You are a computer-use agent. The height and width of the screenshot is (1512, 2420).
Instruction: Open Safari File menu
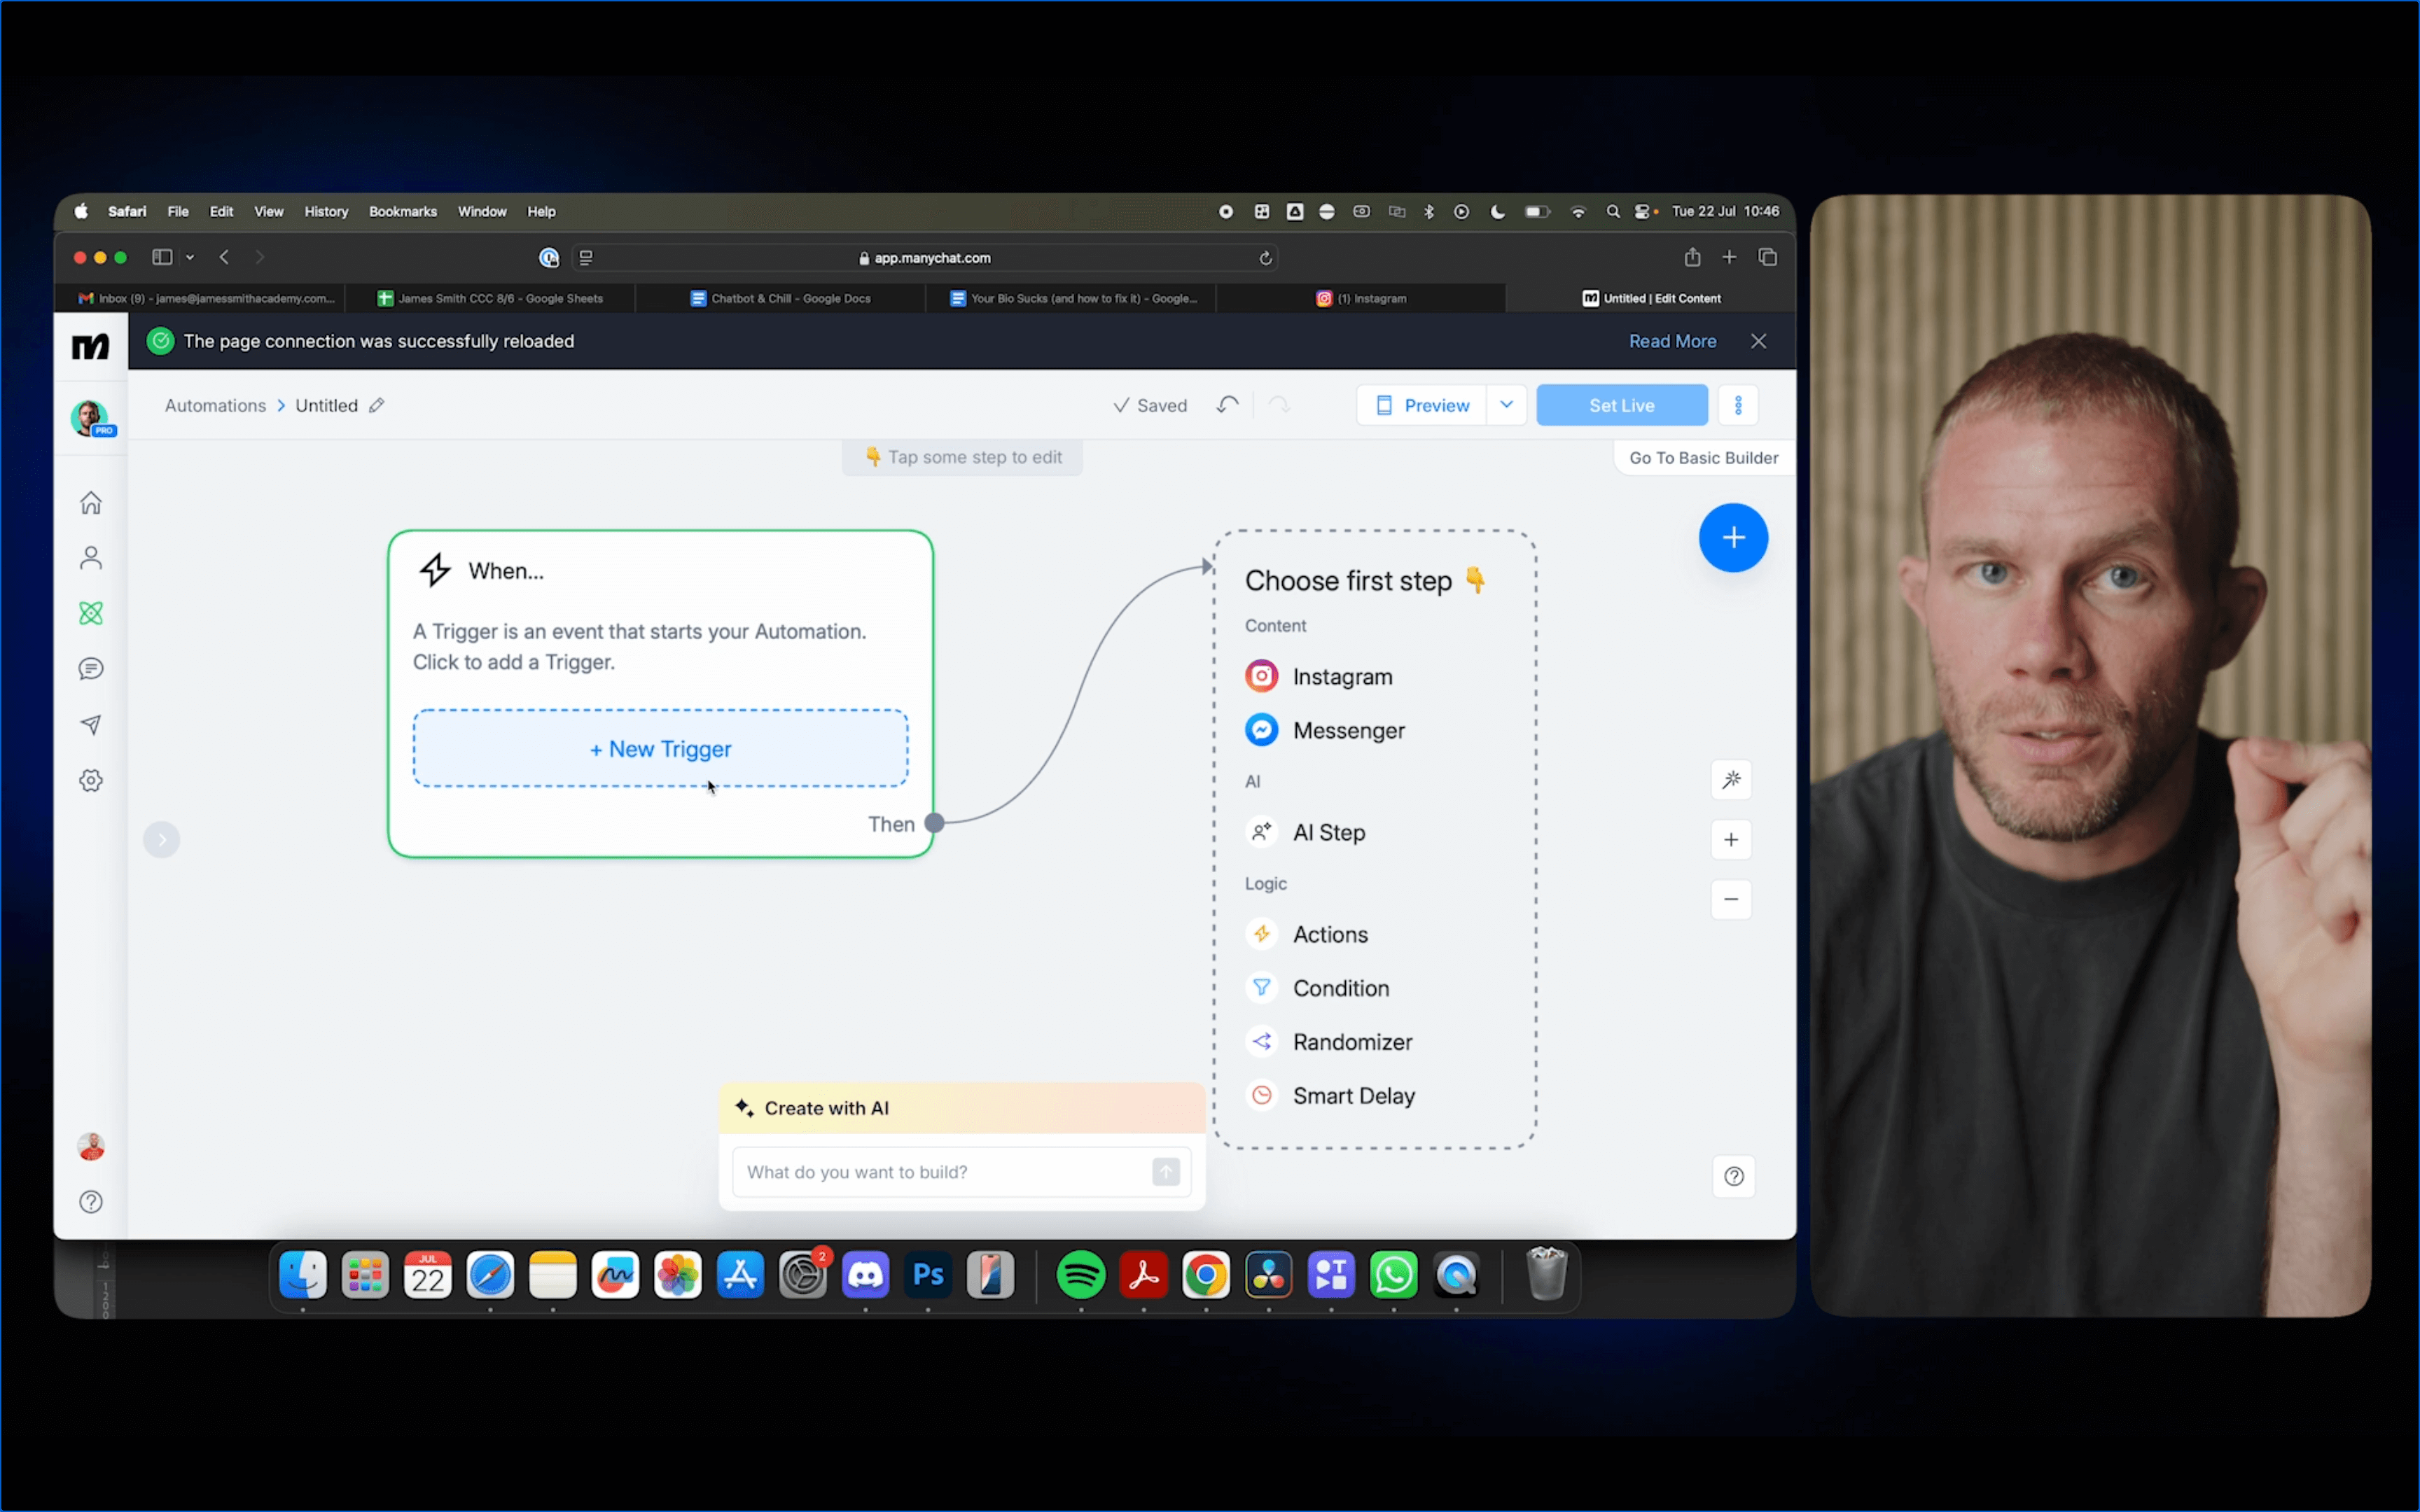pos(178,212)
